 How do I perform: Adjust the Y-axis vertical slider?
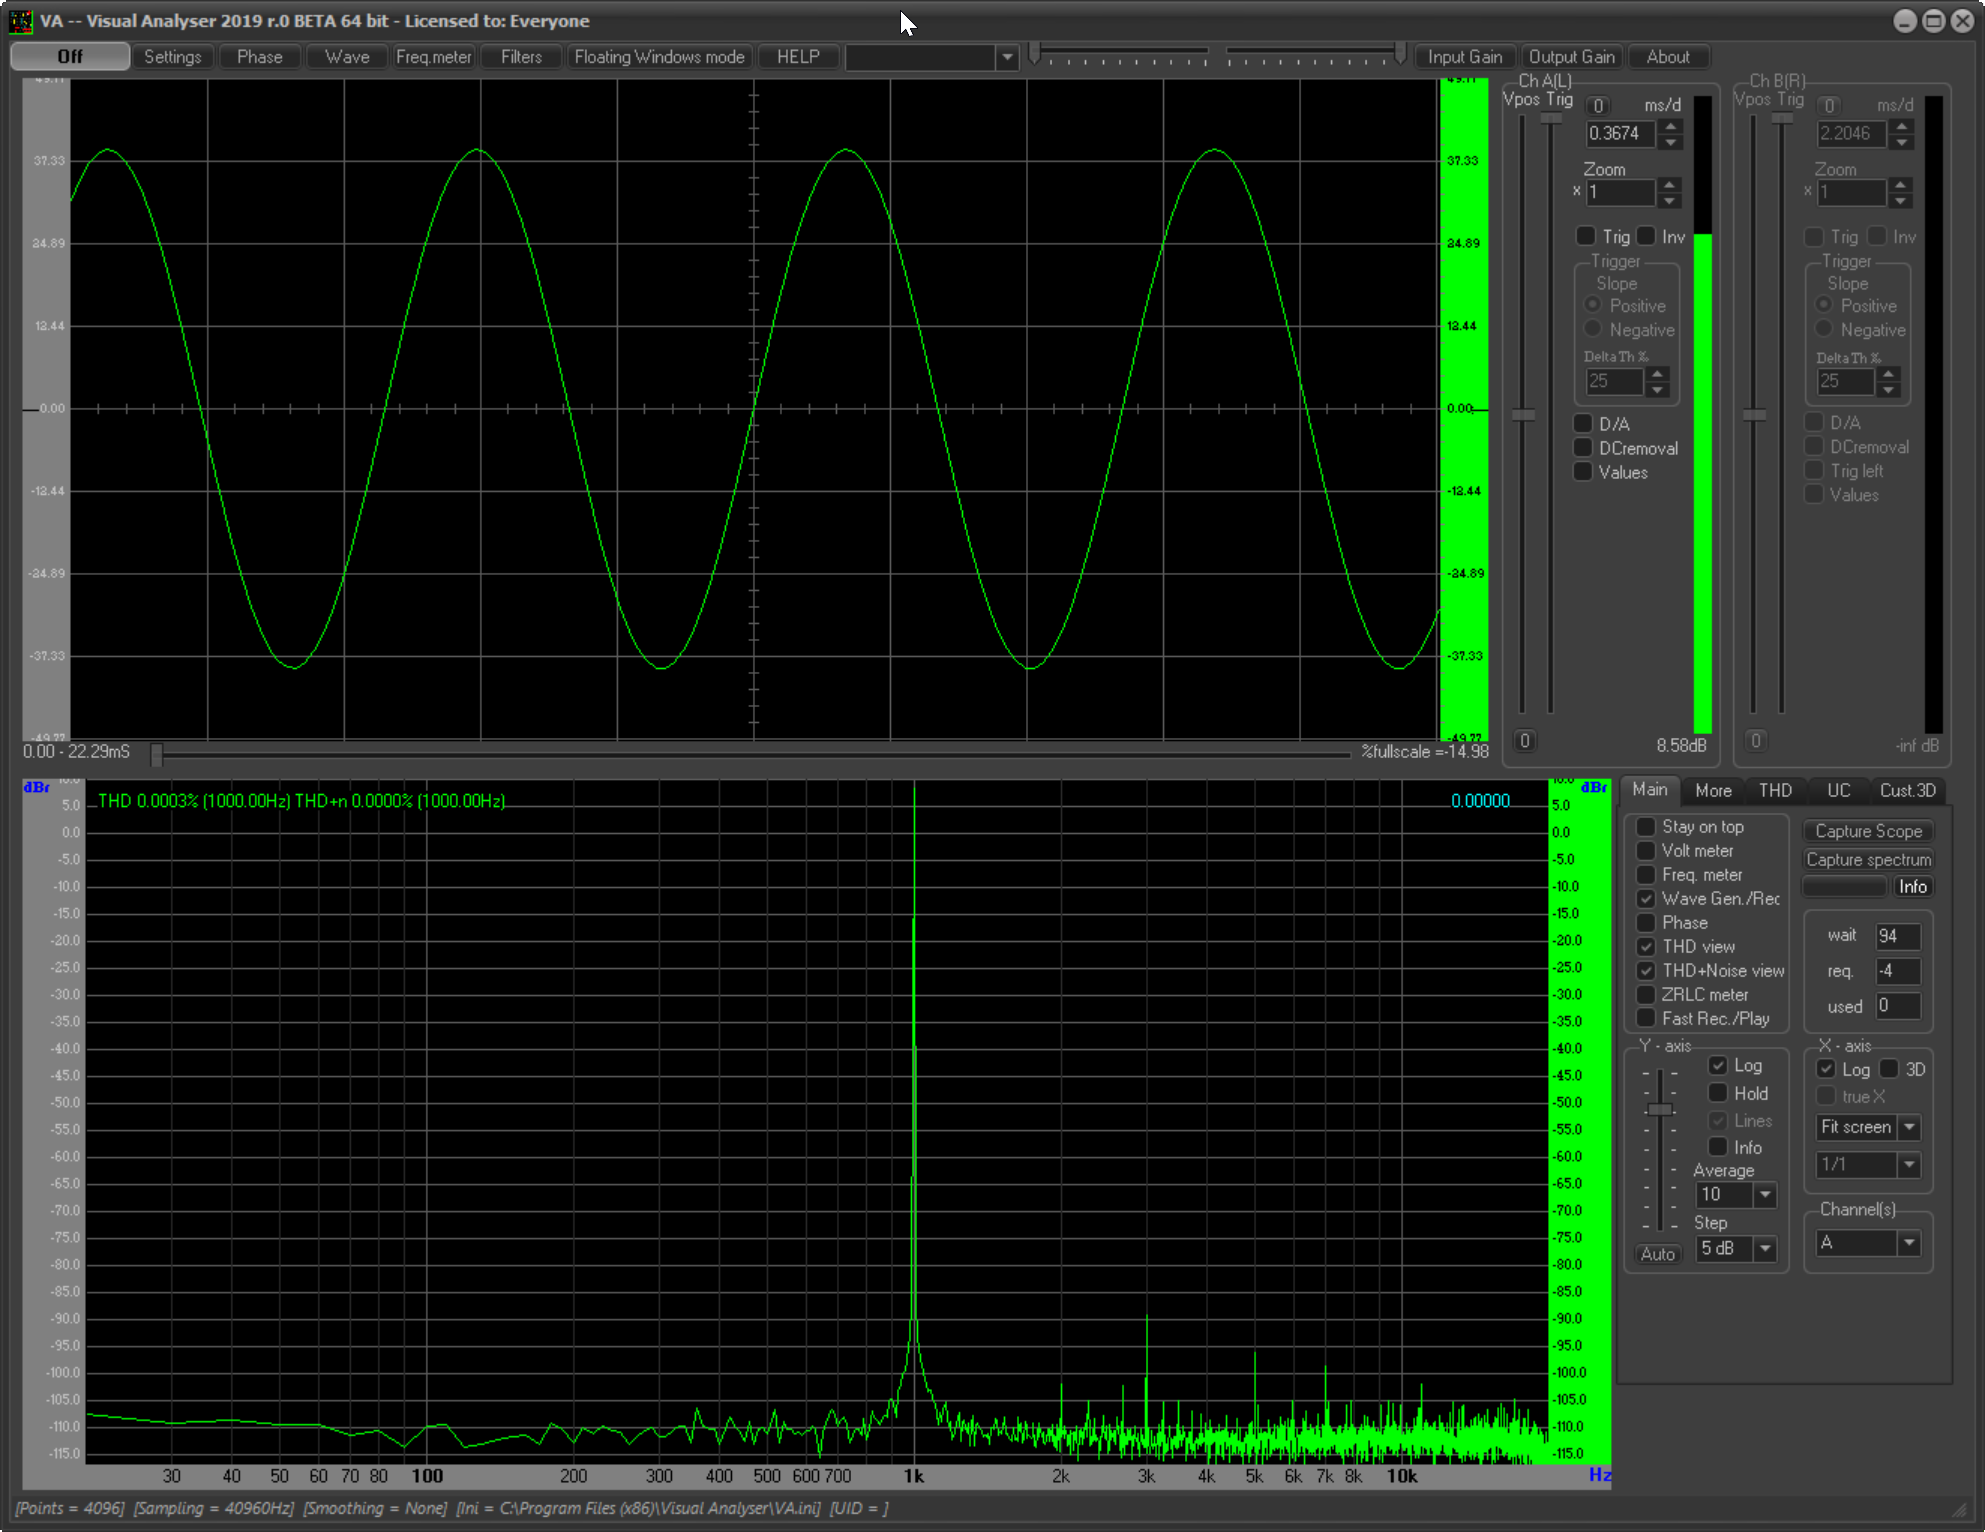pyautogui.click(x=1660, y=1110)
